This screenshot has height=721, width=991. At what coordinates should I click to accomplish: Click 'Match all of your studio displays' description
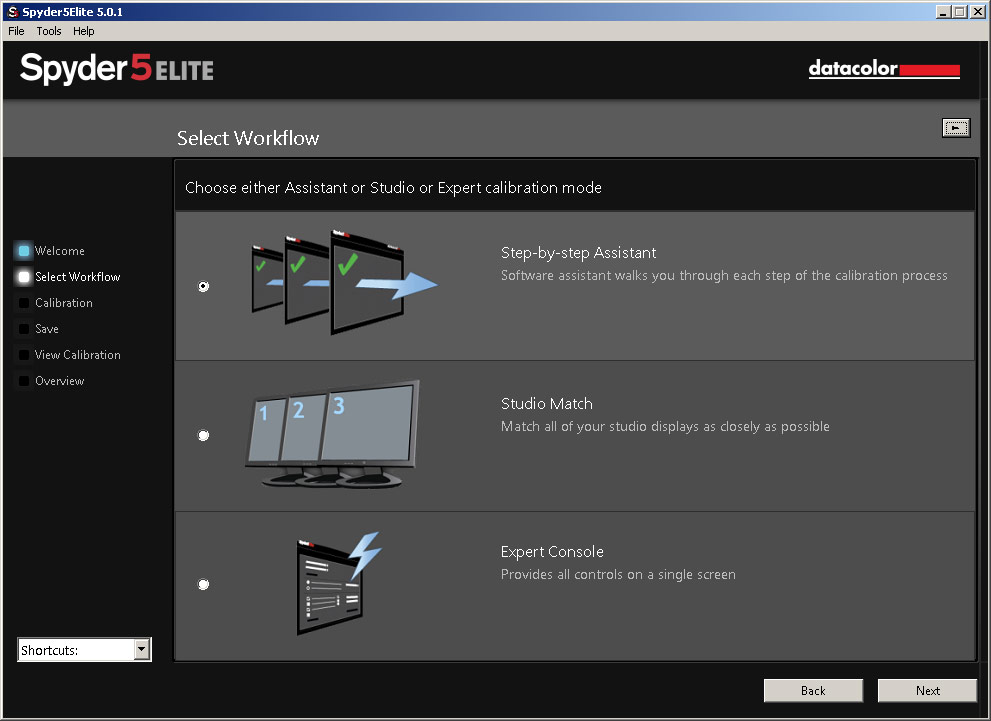(x=665, y=427)
